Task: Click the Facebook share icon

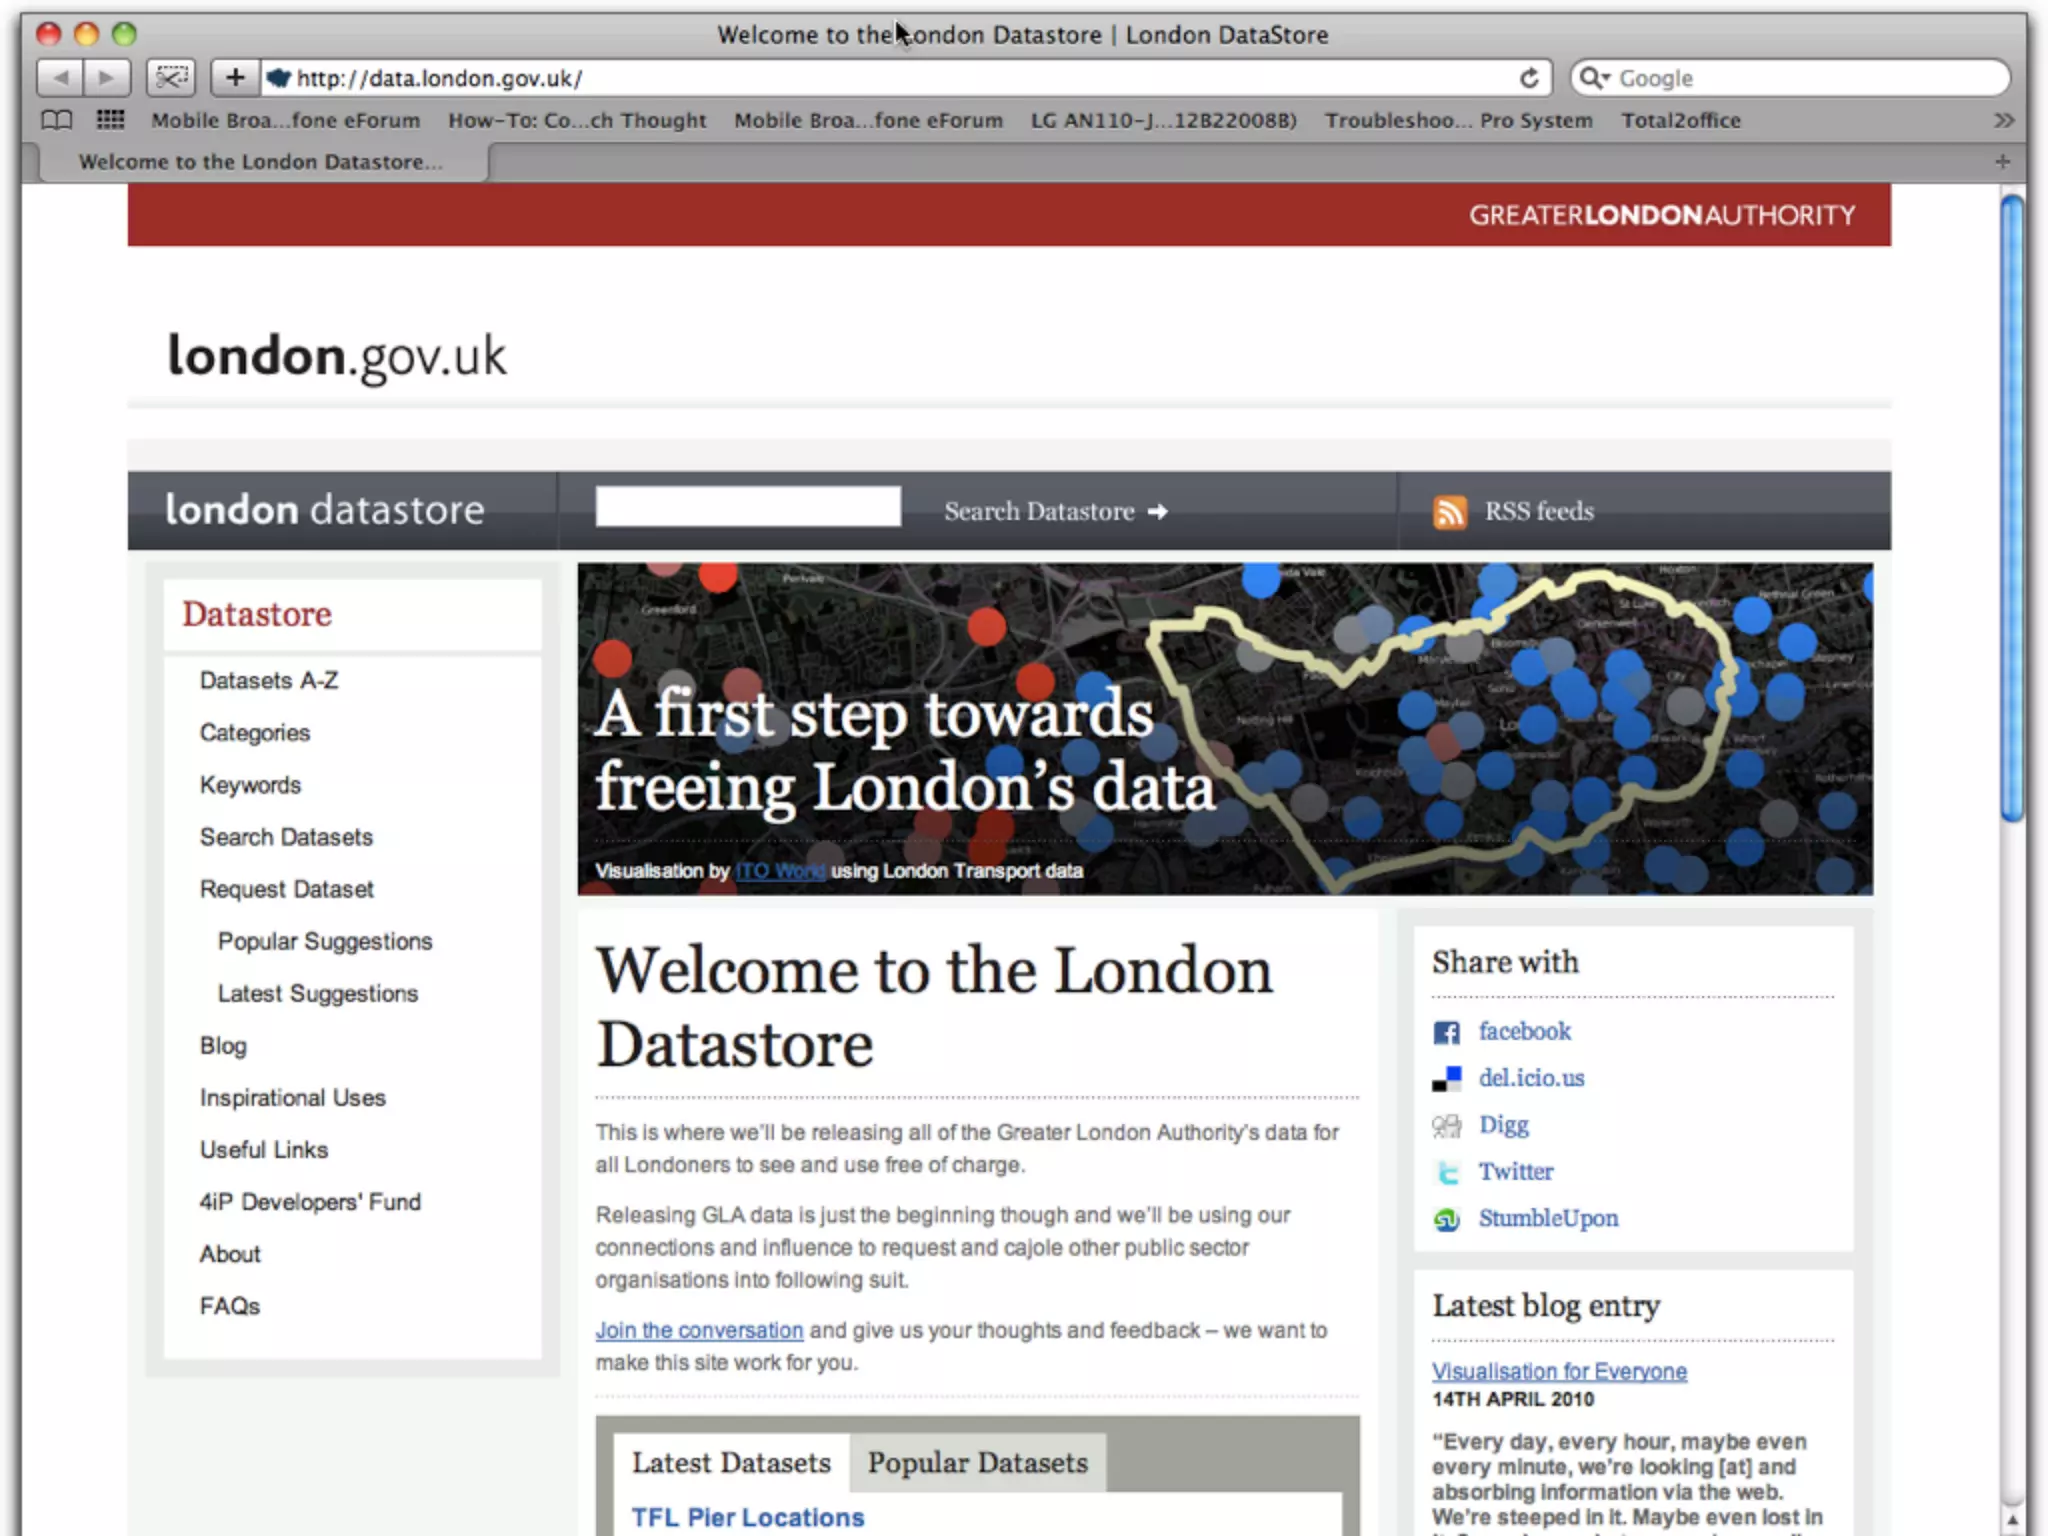Action: pyautogui.click(x=1446, y=1032)
